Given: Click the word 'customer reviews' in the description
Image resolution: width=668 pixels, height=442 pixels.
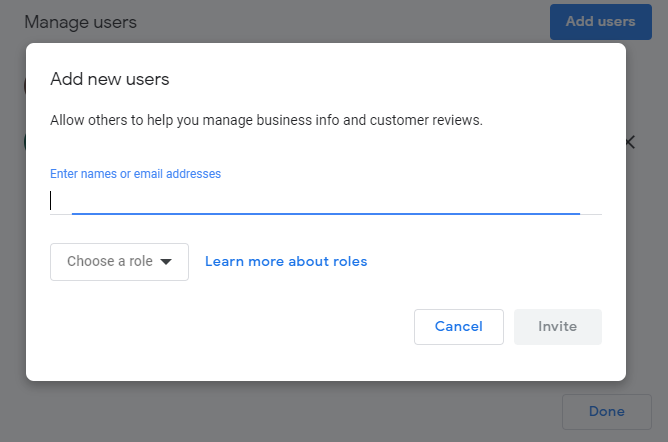Looking at the screenshot, I should [x=426, y=120].
